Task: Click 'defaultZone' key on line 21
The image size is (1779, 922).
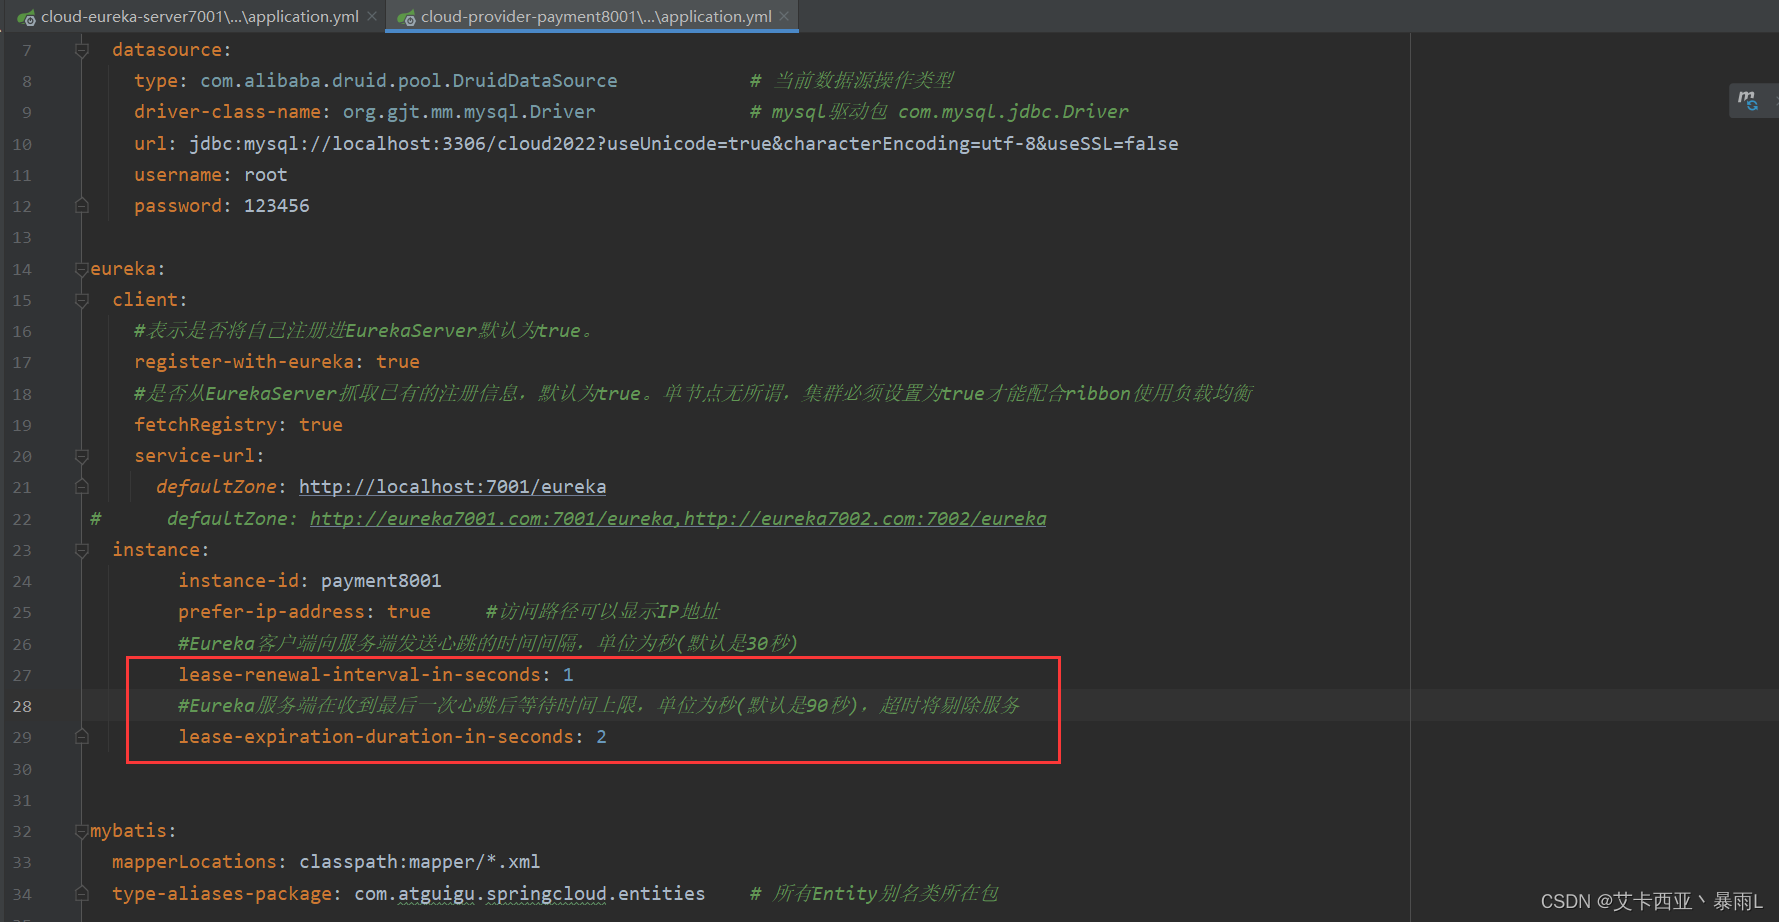Action: click(x=216, y=487)
